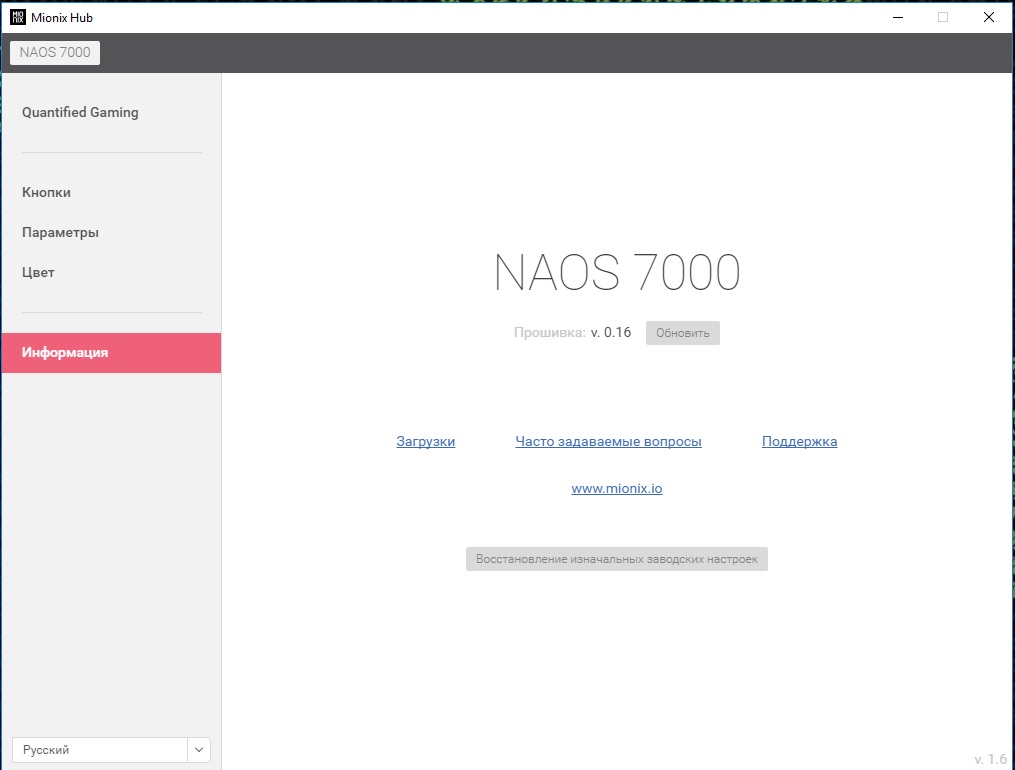Click the restore factory settings button
This screenshot has height=770, width=1015.
coord(616,559)
